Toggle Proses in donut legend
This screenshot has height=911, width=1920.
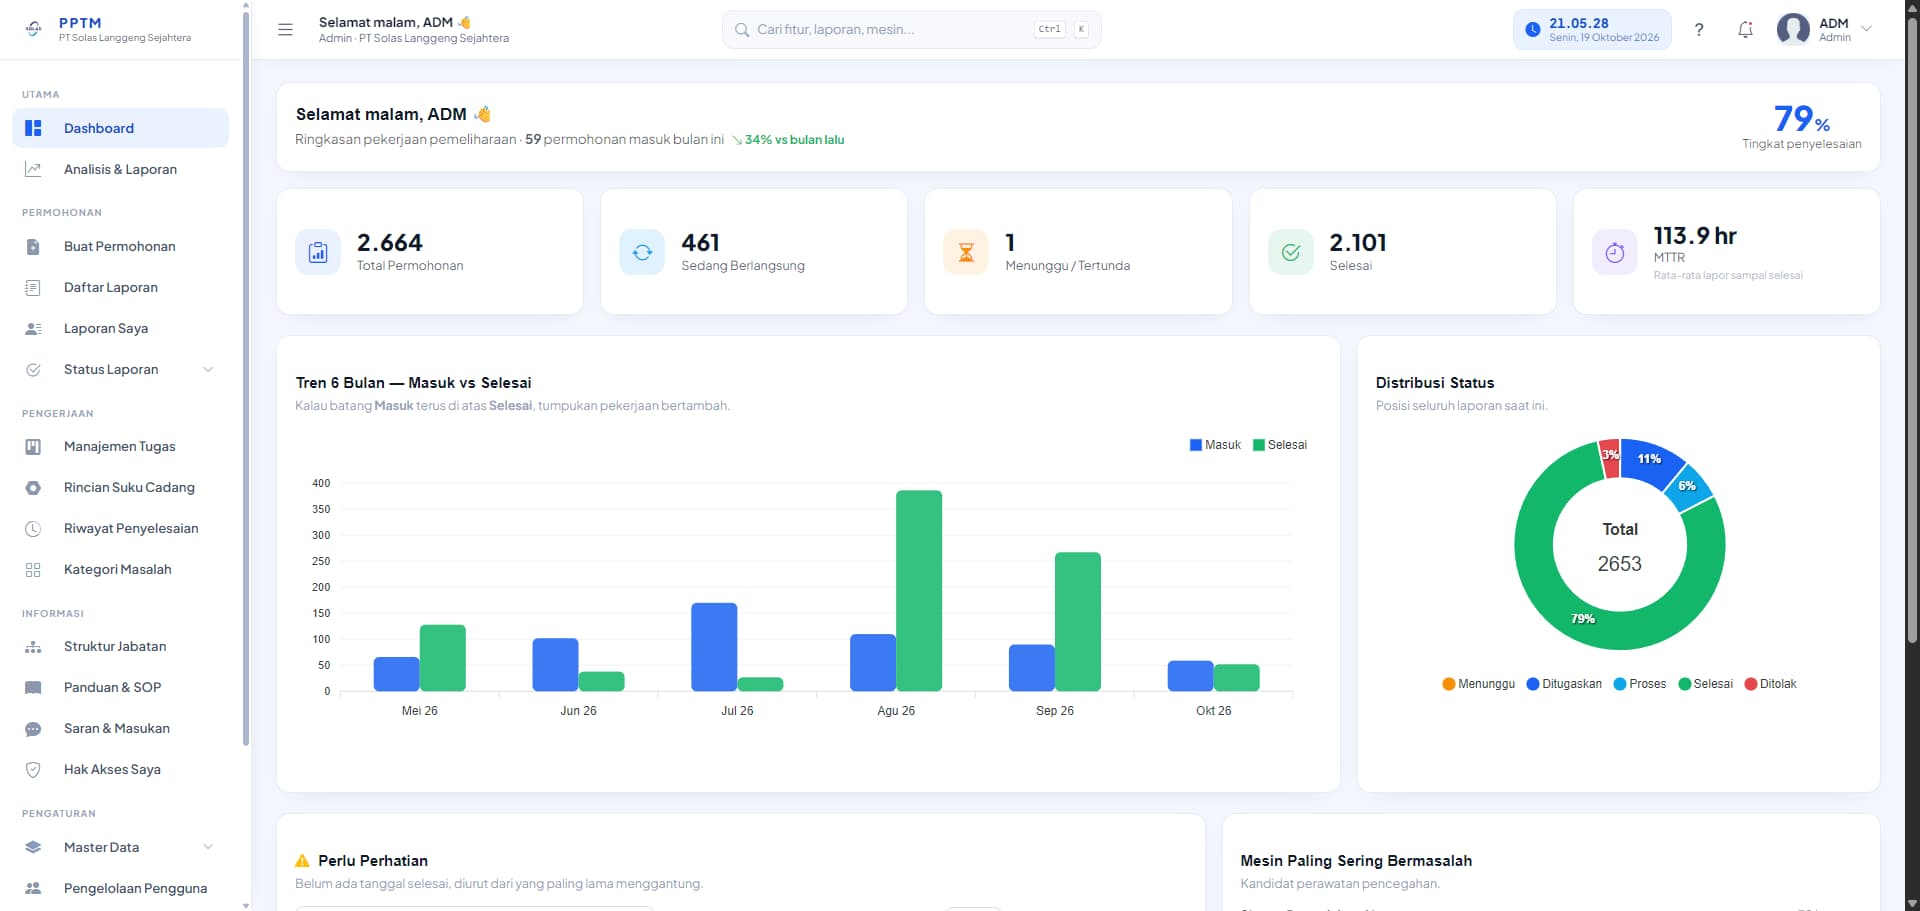(x=1640, y=684)
